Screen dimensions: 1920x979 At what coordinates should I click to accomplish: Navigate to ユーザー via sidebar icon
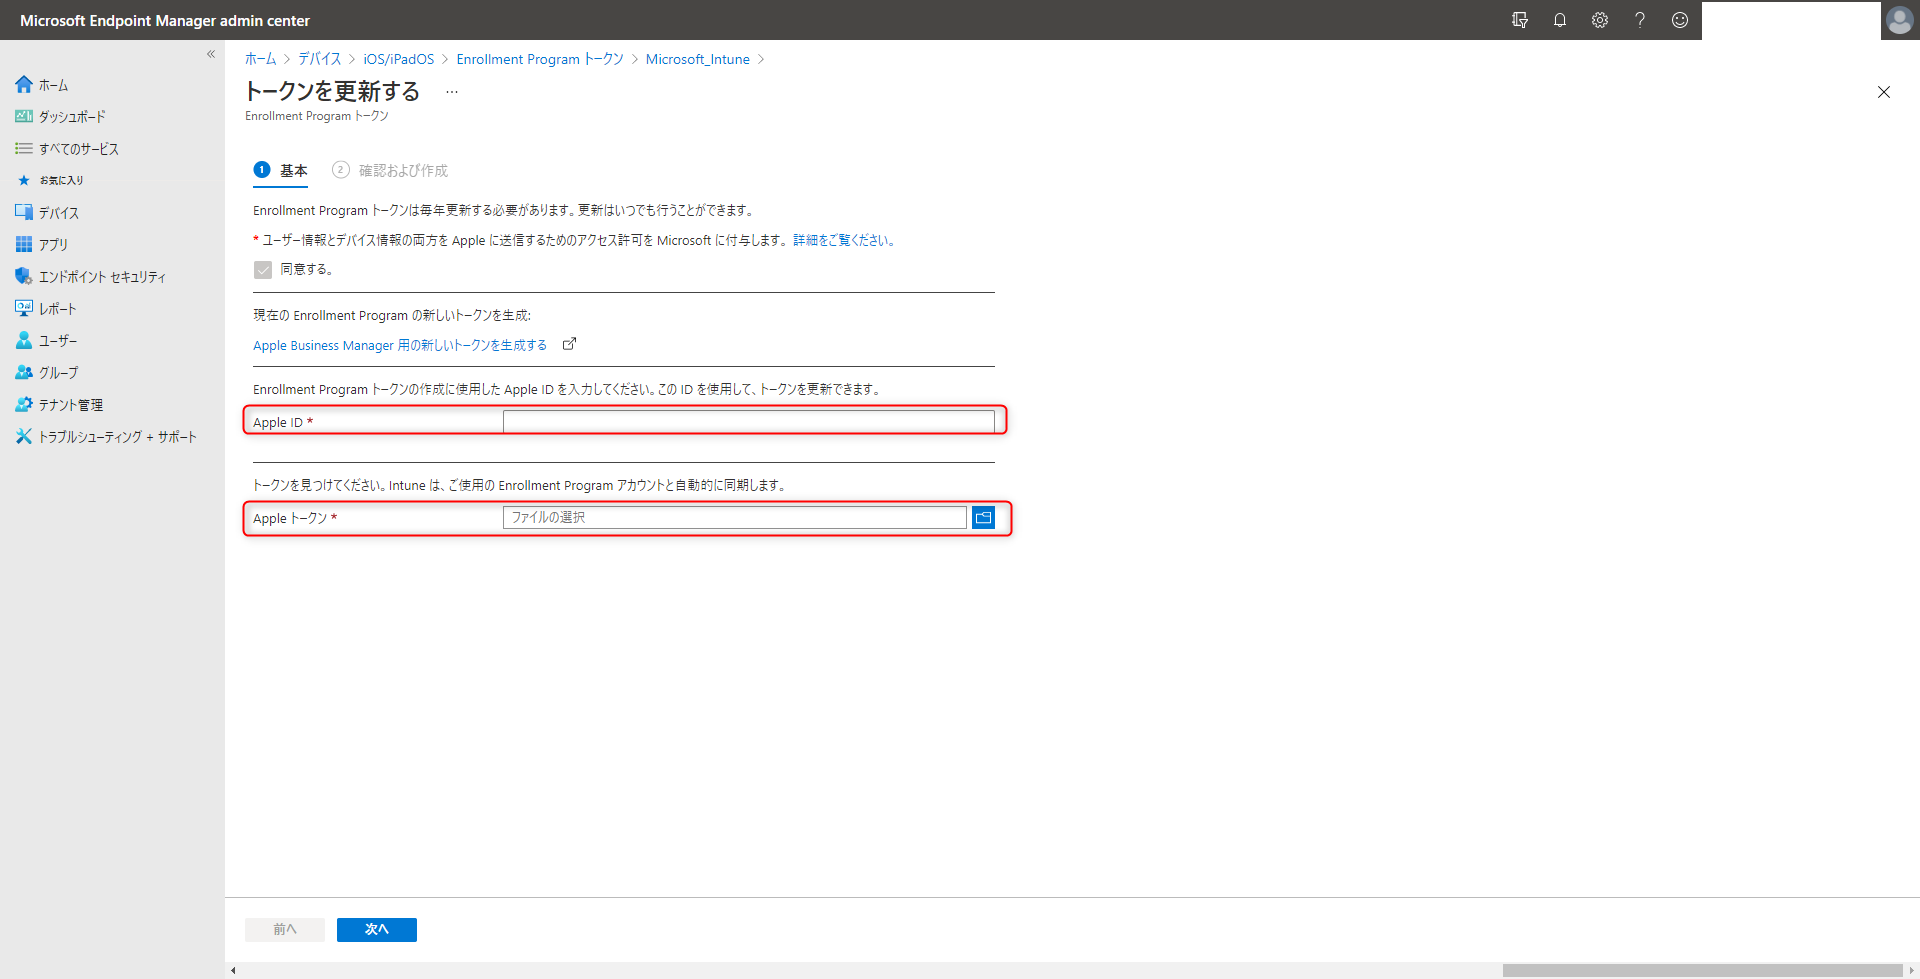click(57, 340)
